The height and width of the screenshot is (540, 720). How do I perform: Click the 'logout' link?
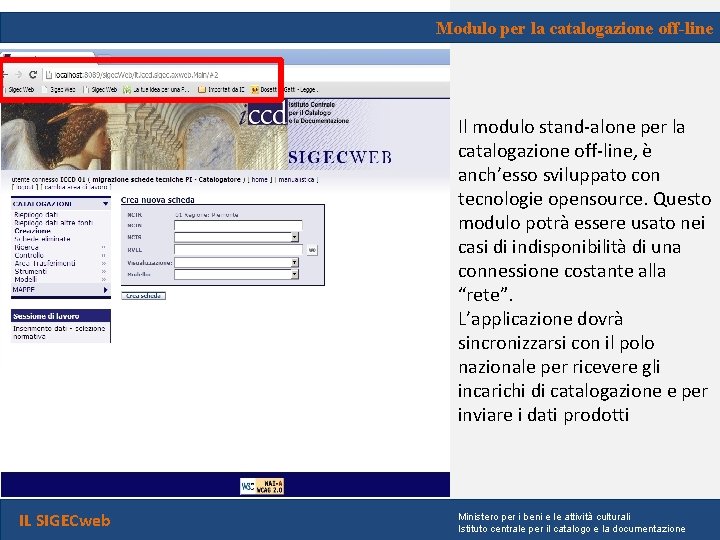25,187
